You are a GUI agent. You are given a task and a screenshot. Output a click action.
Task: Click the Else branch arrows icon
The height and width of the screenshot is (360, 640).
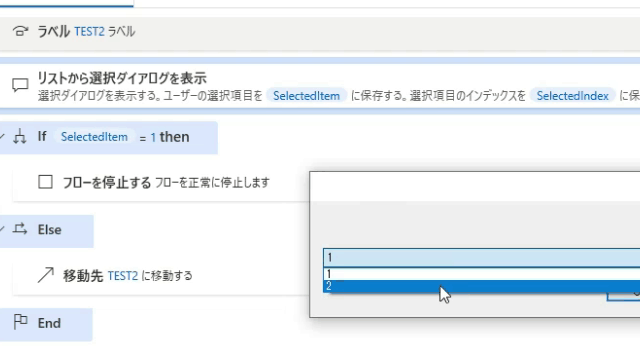pos(20,229)
